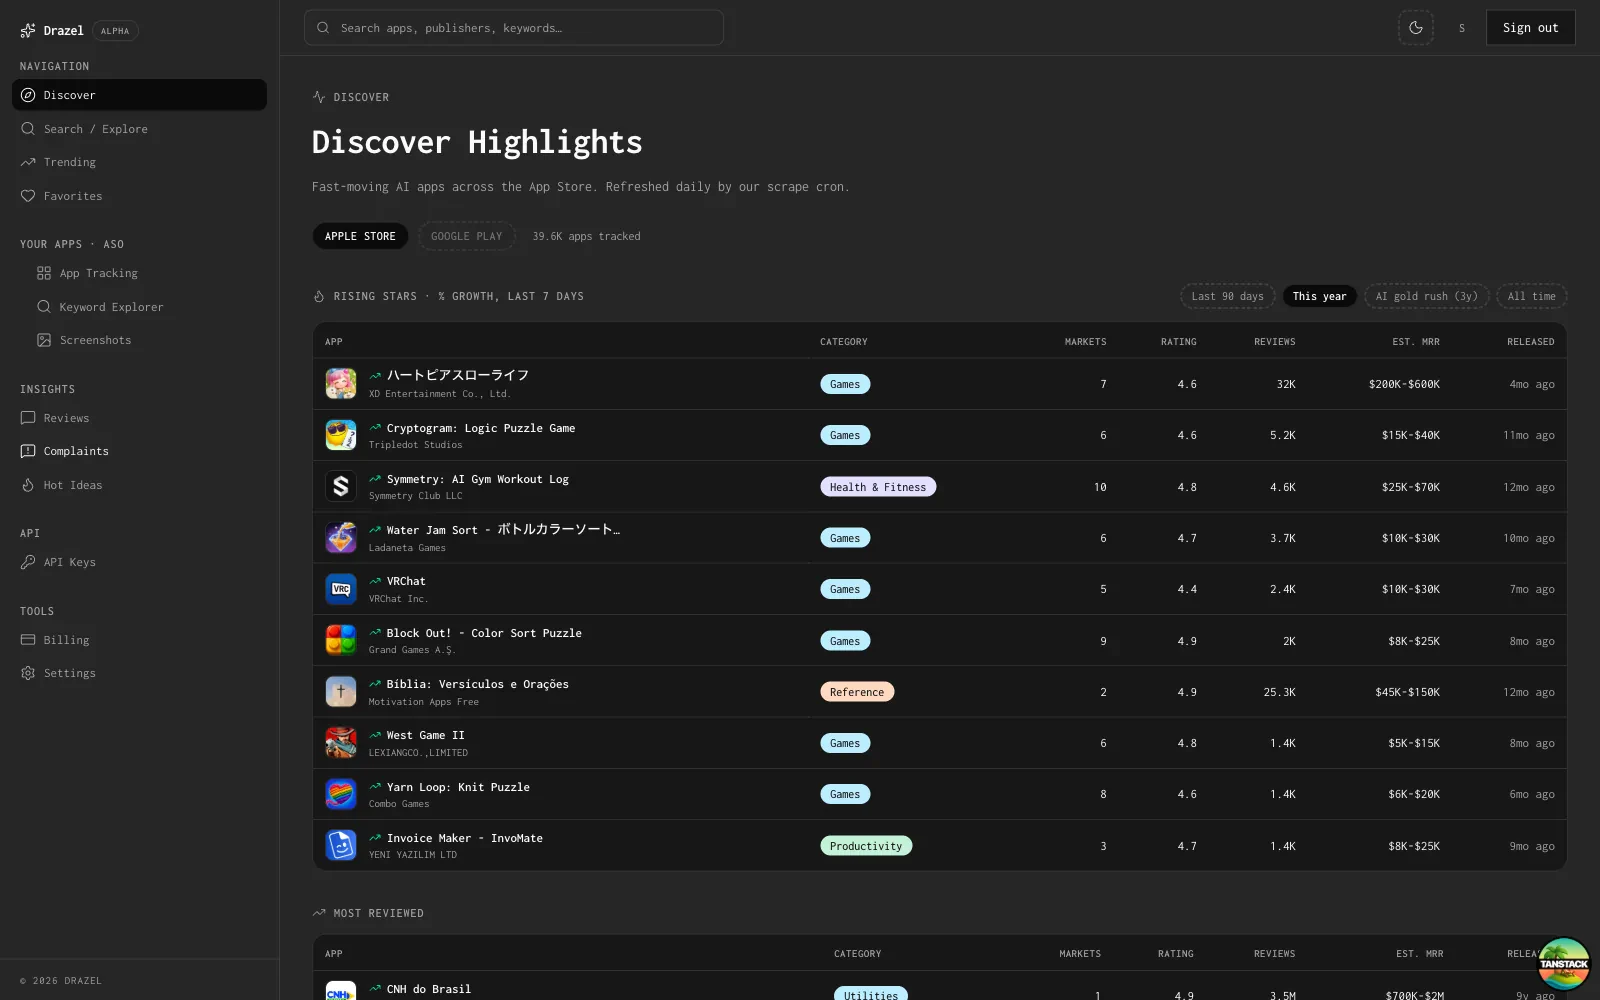Click the Search / Explore magnifier icon

pos(28,129)
